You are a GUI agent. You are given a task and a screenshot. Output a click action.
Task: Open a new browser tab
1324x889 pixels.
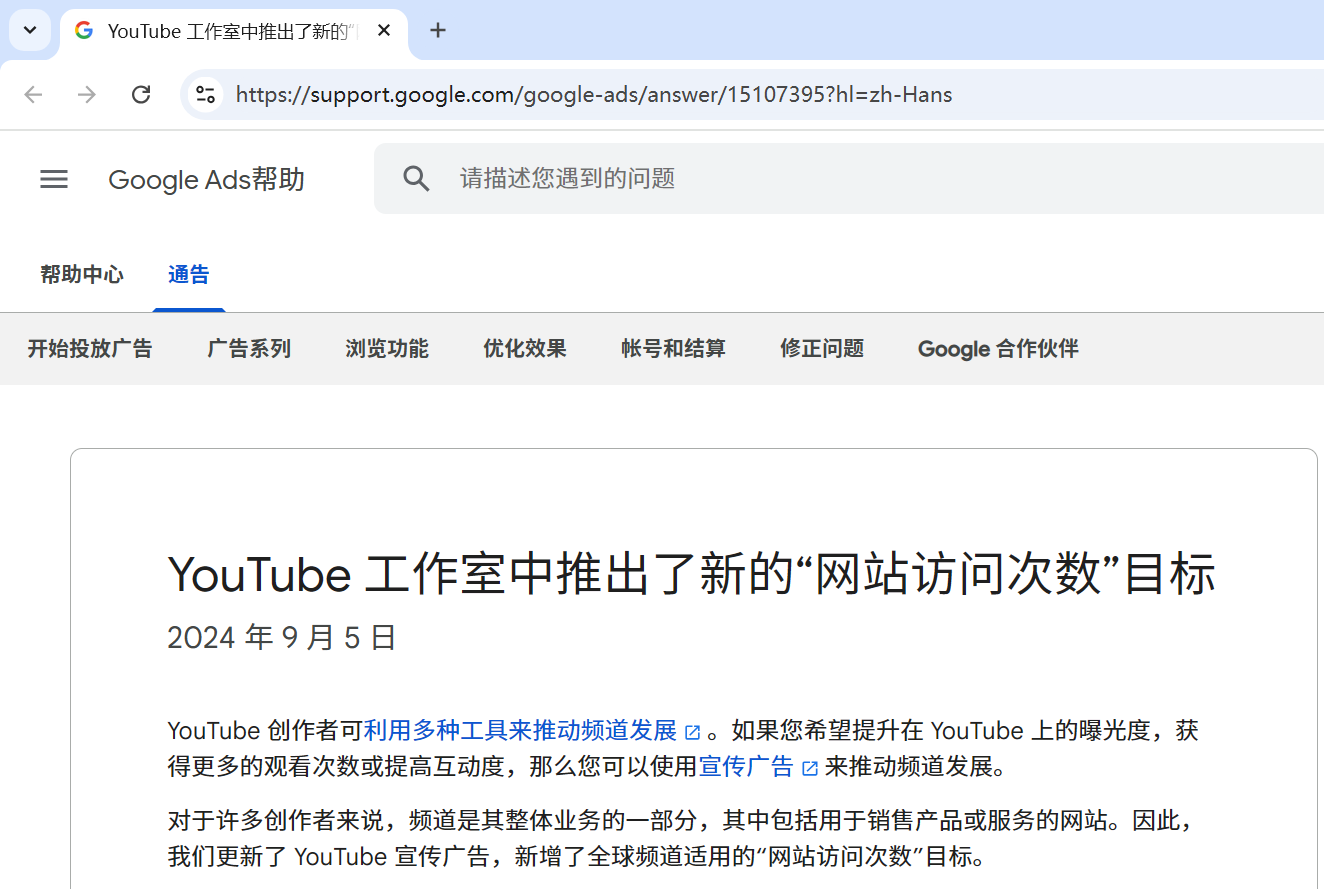(437, 30)
